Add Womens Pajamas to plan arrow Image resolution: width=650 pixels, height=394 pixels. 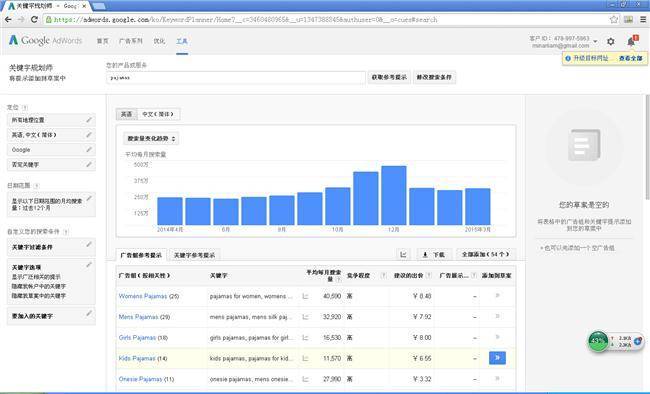tap(497, 296)
